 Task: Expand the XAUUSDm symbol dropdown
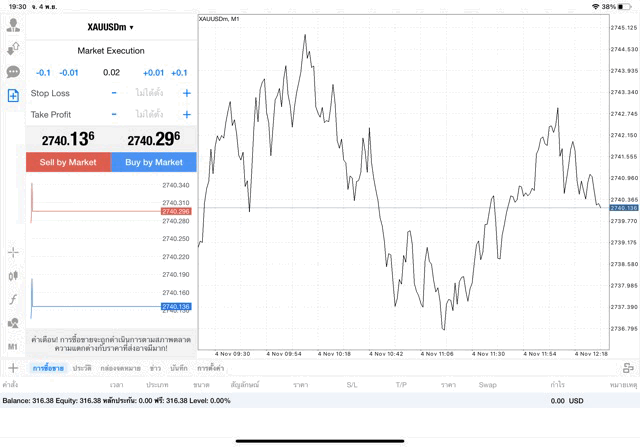[111, 27]
